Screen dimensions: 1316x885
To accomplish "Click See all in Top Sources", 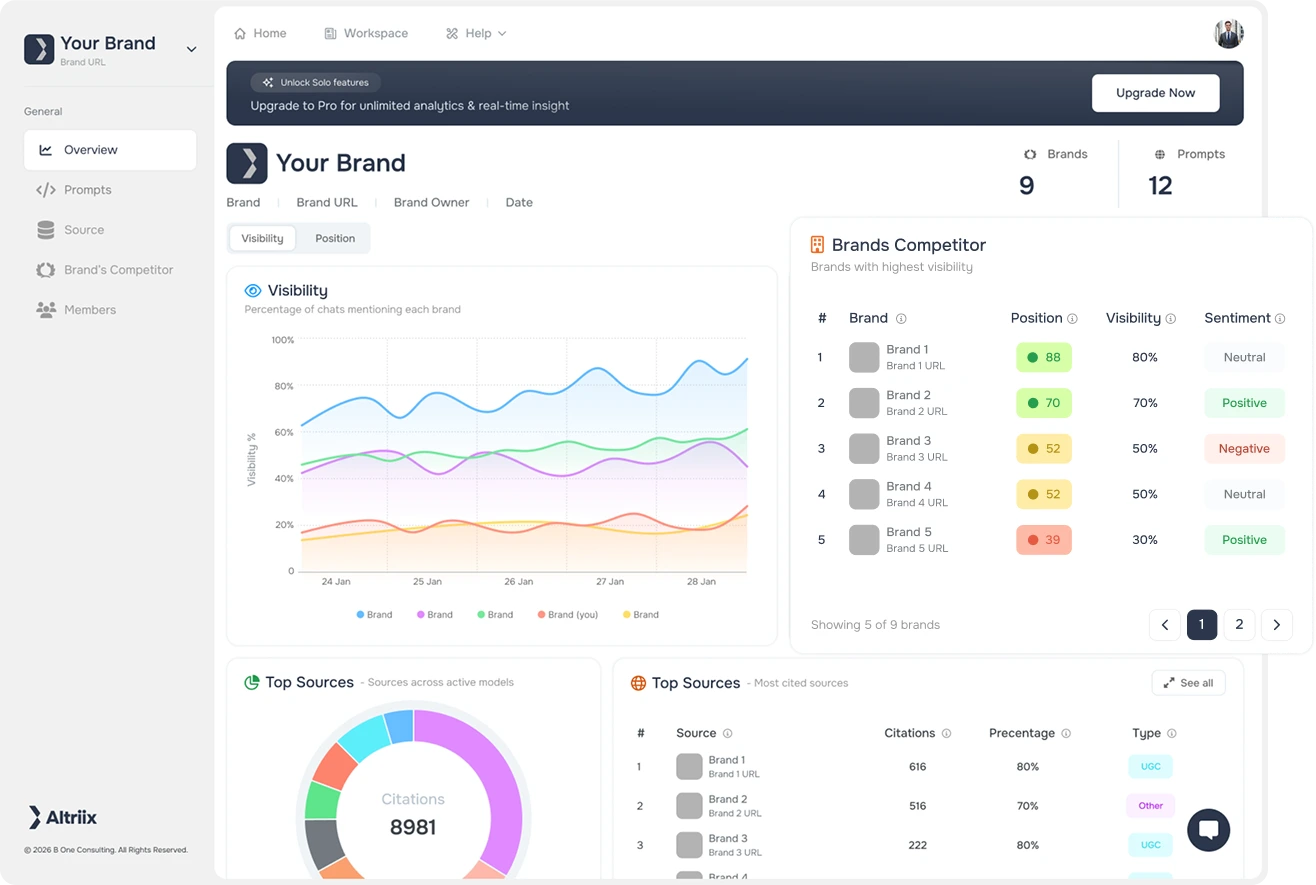I will pyautogui.click(x=1188, y=683).
